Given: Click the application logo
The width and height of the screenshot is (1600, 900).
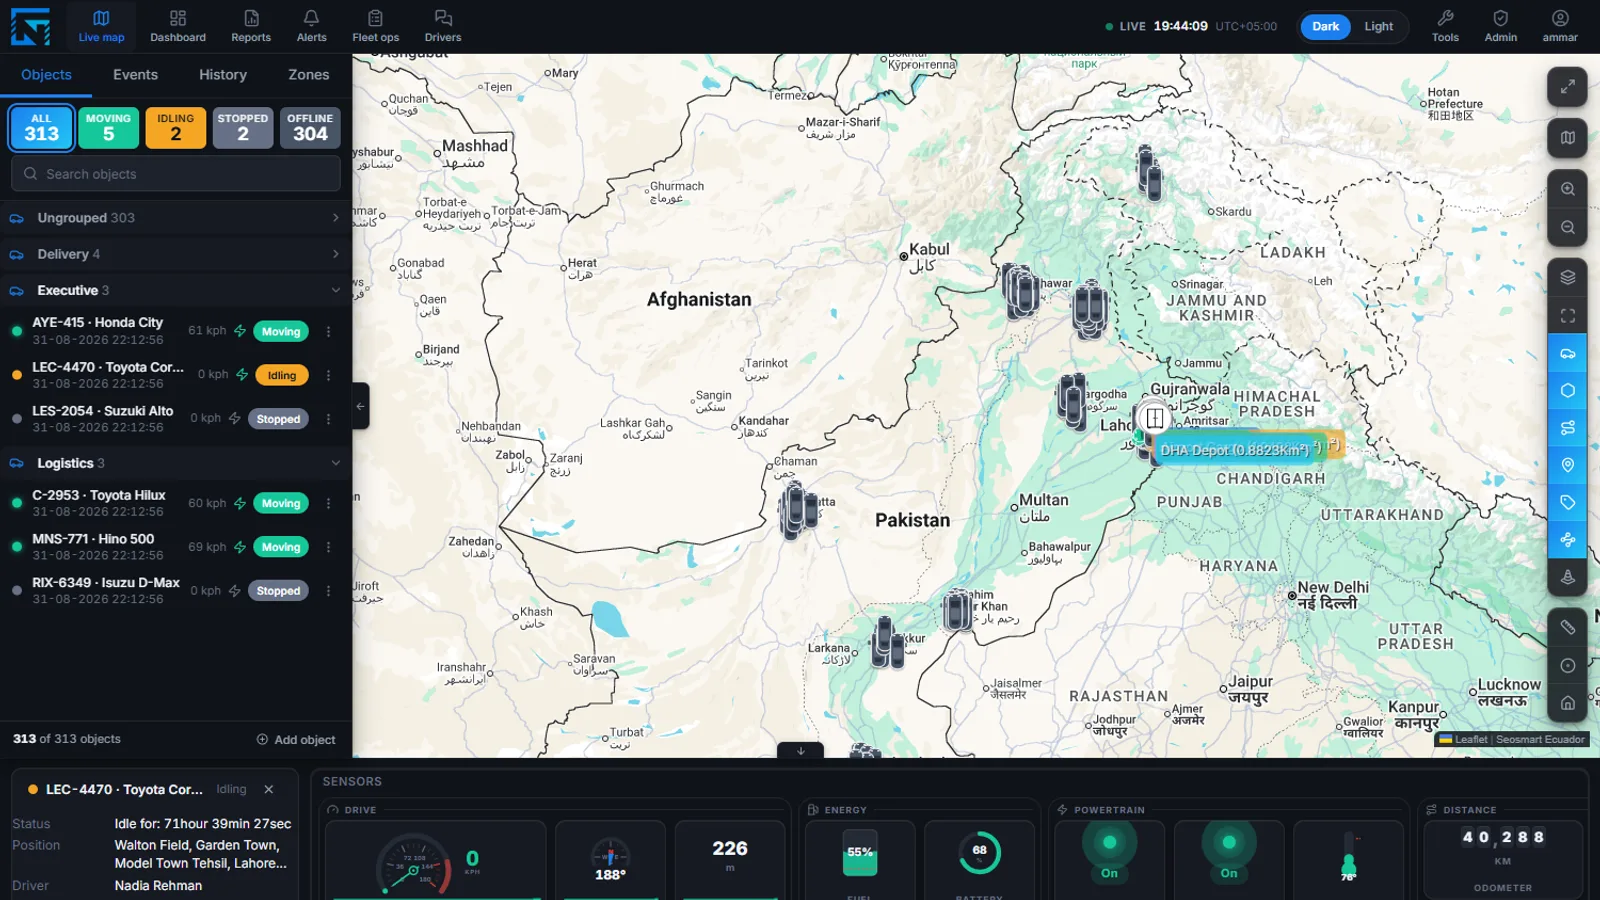Looking at the screenshot, I should (30, 27).
